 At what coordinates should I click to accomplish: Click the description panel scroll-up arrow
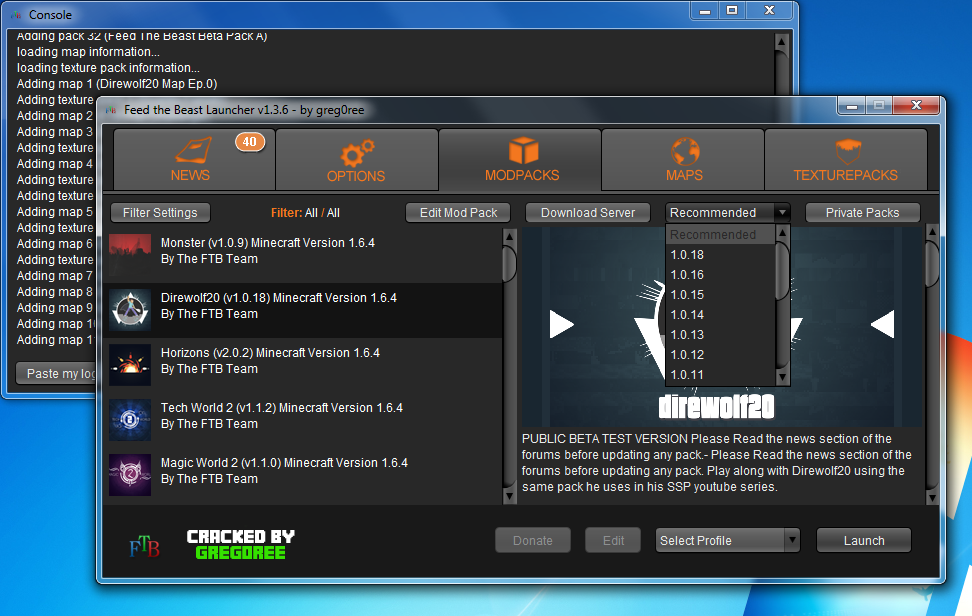coord(932,232)
